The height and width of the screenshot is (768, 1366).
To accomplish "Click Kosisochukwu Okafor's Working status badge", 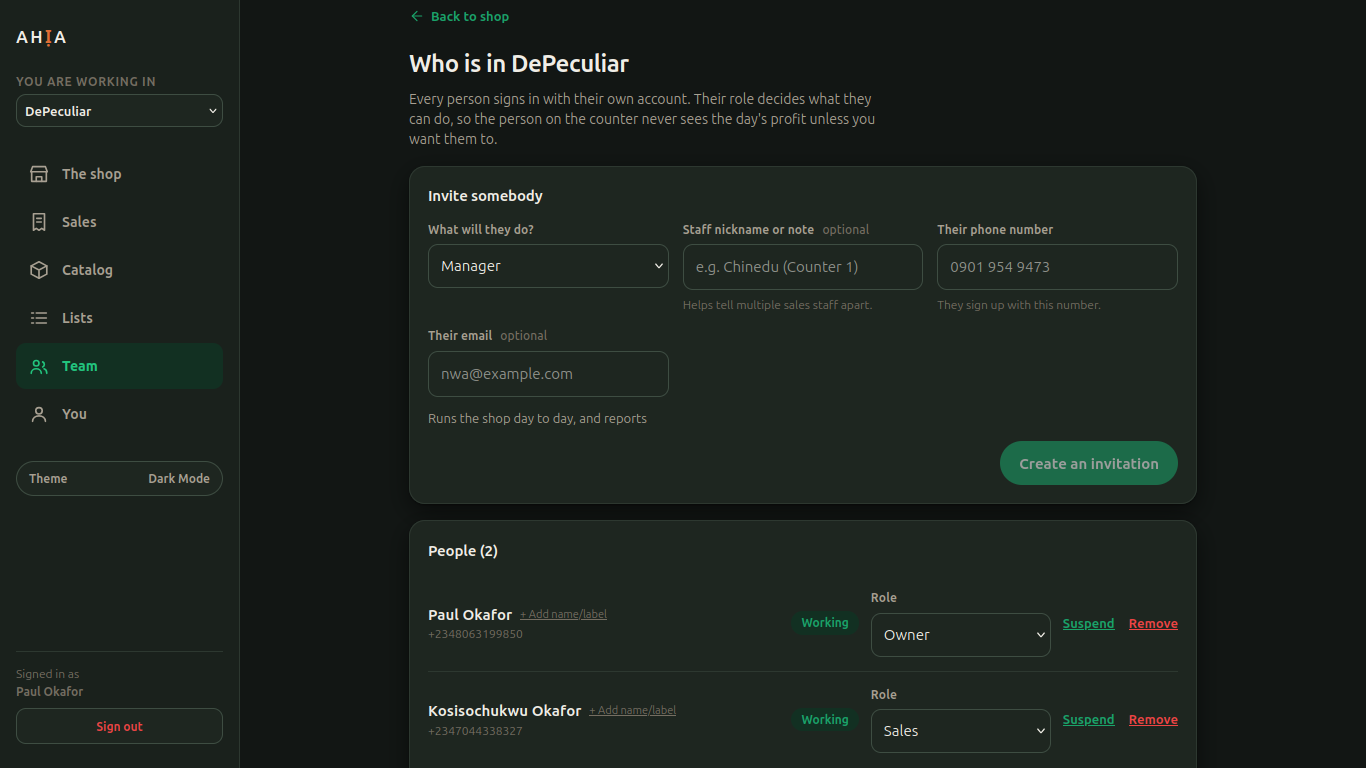I will (x=825, y=719).
